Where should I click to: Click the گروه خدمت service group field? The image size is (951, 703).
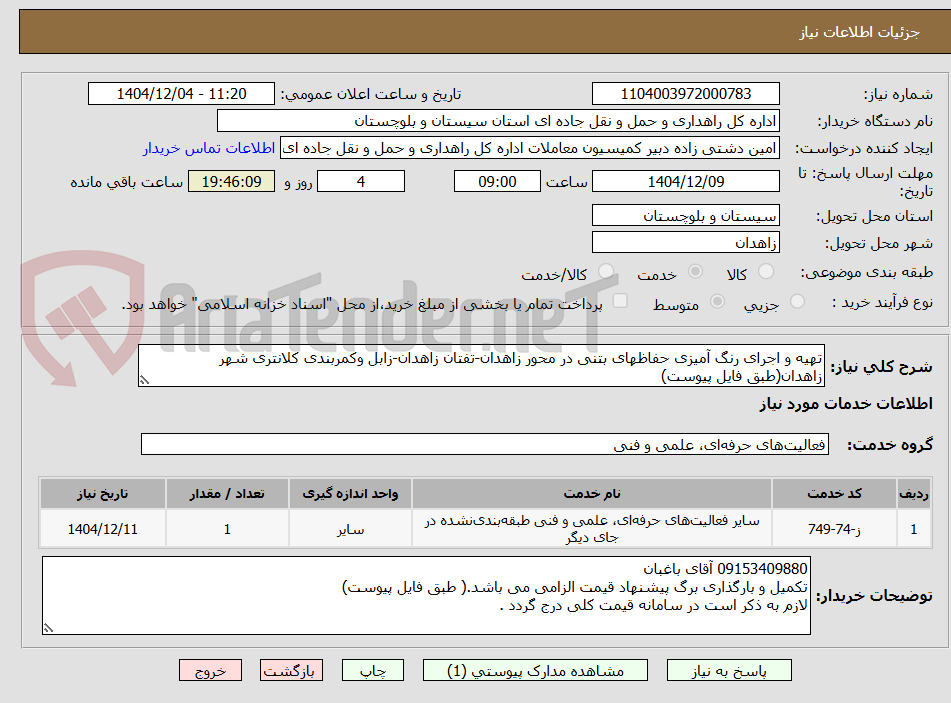pyautogui.click(x=485, y=444)
